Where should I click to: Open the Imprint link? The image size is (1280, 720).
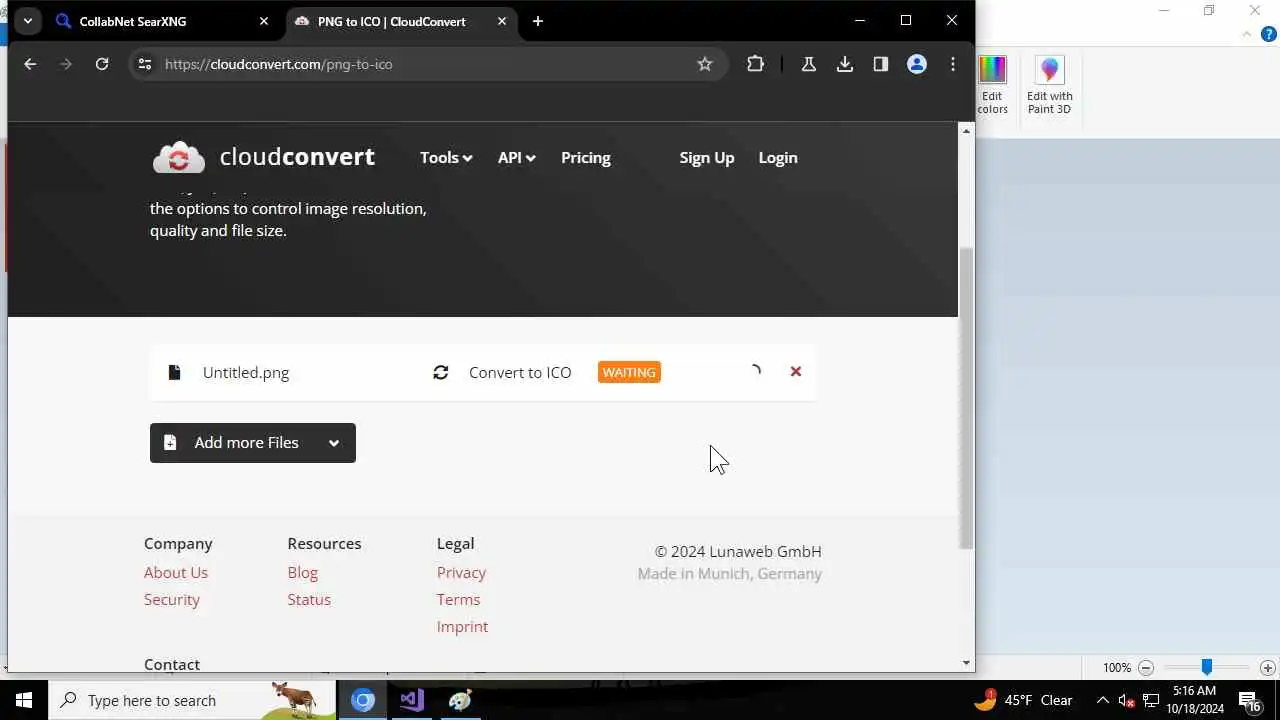tap(462, 626)
